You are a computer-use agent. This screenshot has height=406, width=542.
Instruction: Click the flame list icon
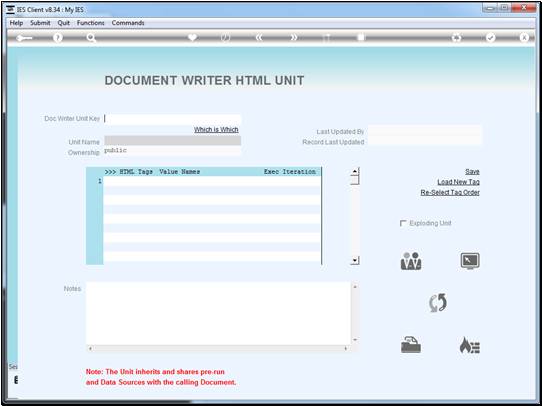click(x=470, y=345)
